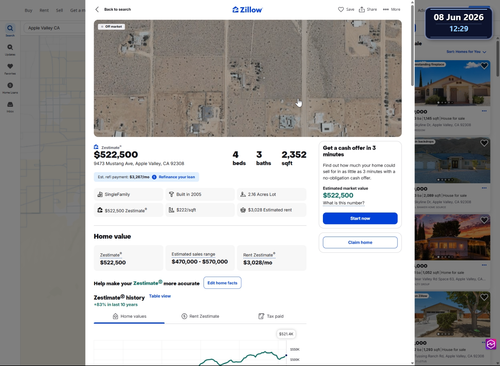500x366 pixels.
Task: Click the Rent menu in the background page
Action: tap(44, 10)
